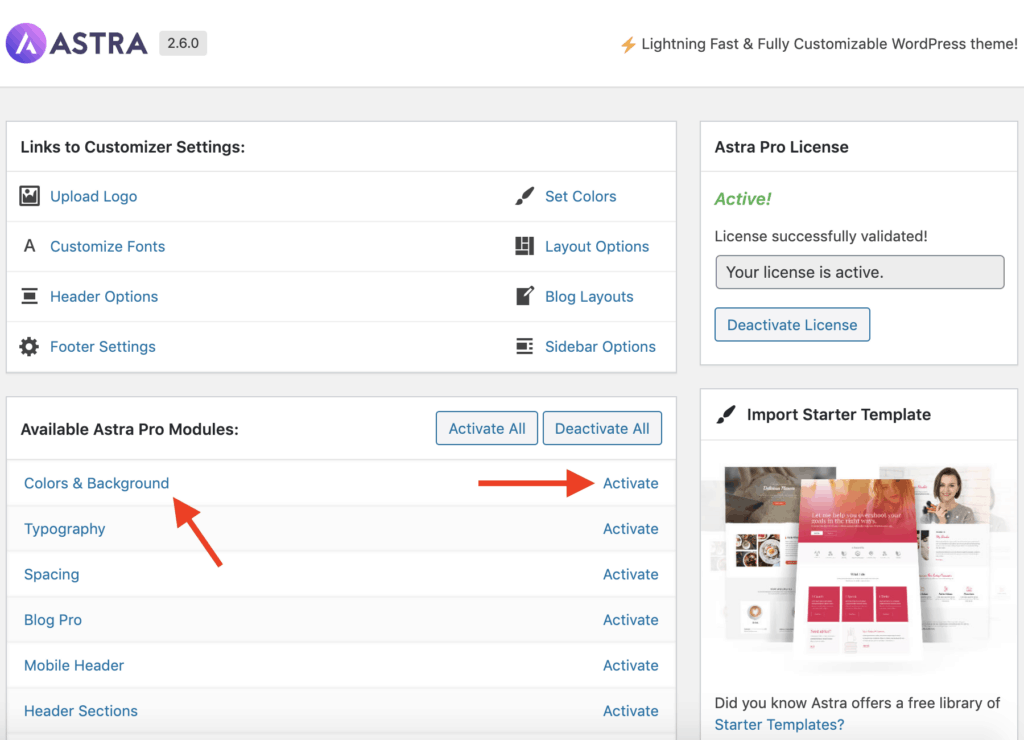
Task: Open the Layout Options link
Action: (597, 247)
